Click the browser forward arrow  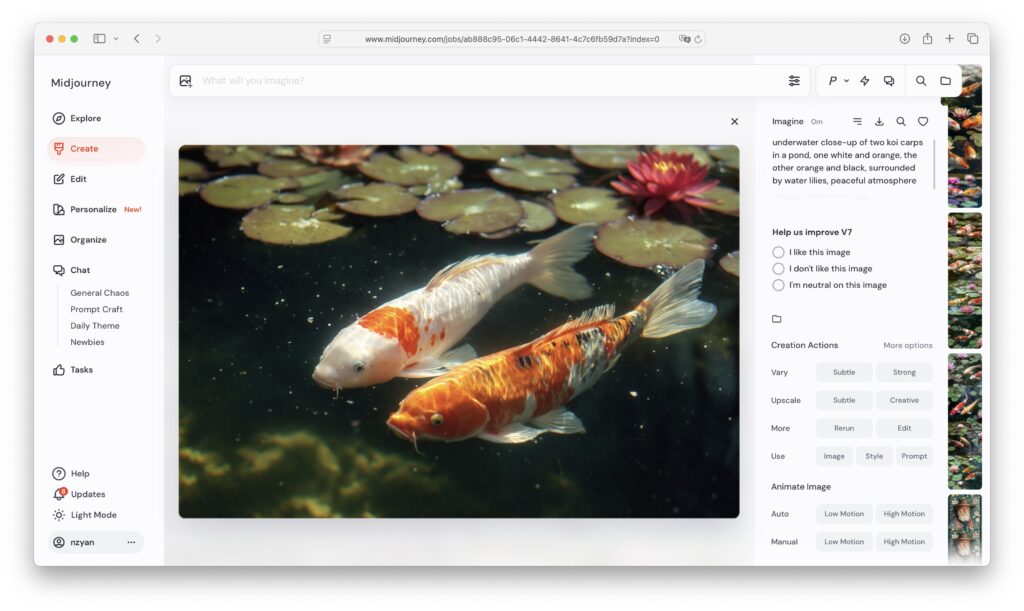[158, 39]
